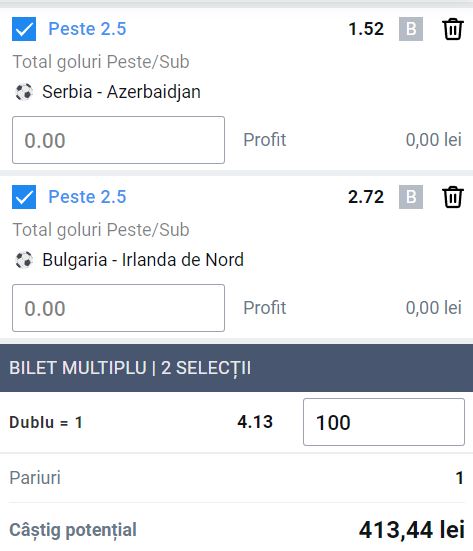
Task: Click the B banker icon next to odds 1.52
Action: (x=411, y=29)
